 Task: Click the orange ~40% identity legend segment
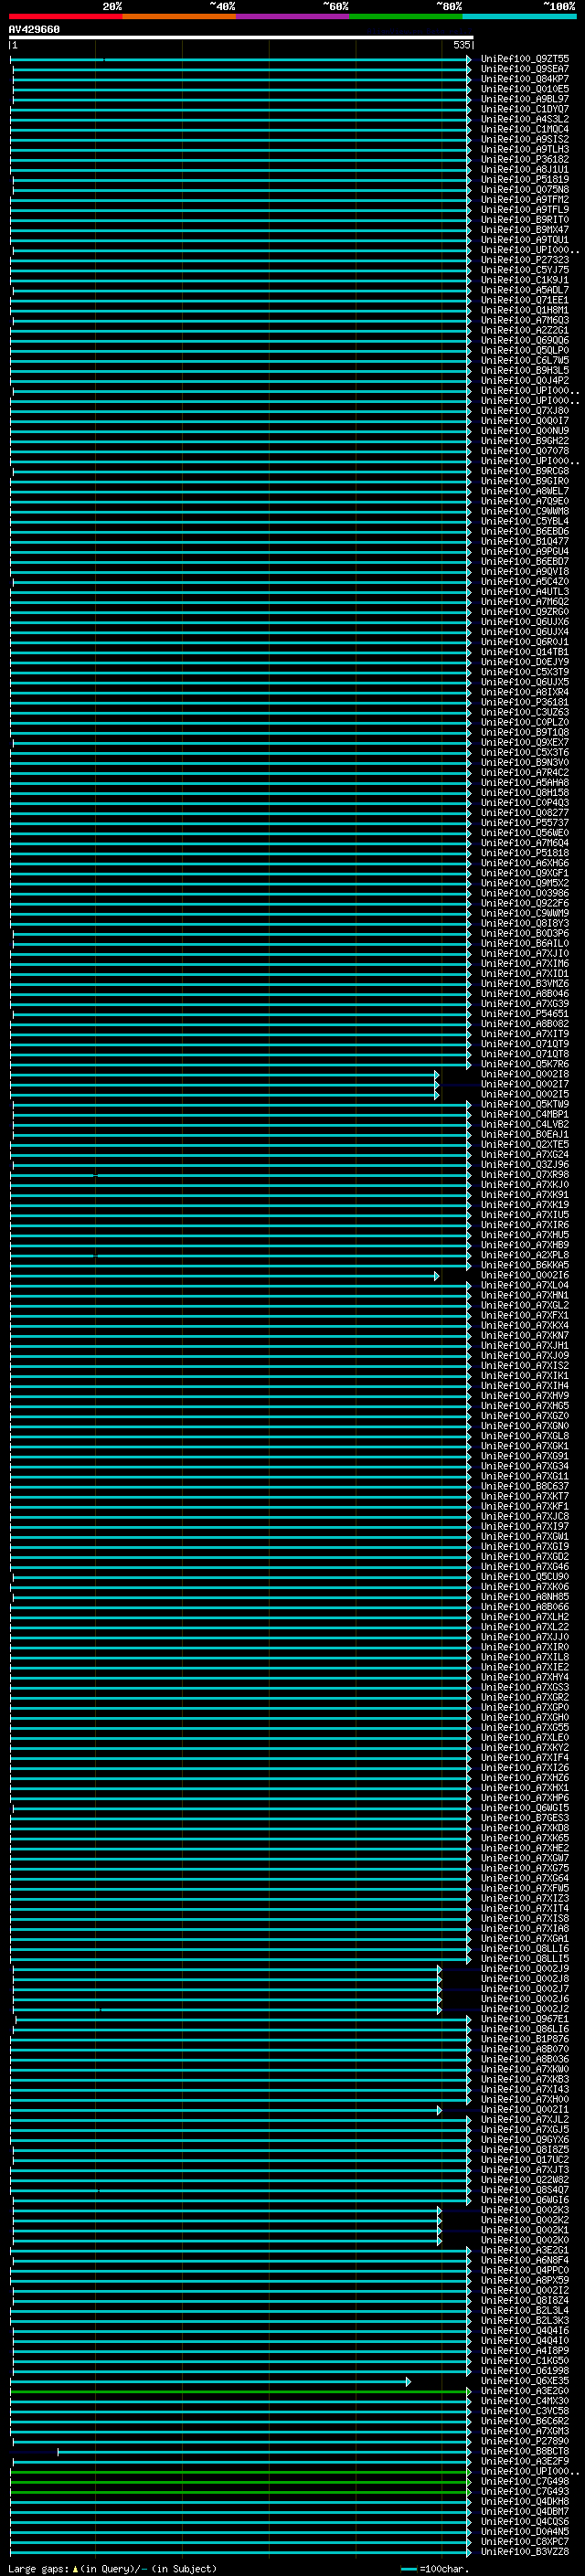pyautogui.click(x=179, y=16)
